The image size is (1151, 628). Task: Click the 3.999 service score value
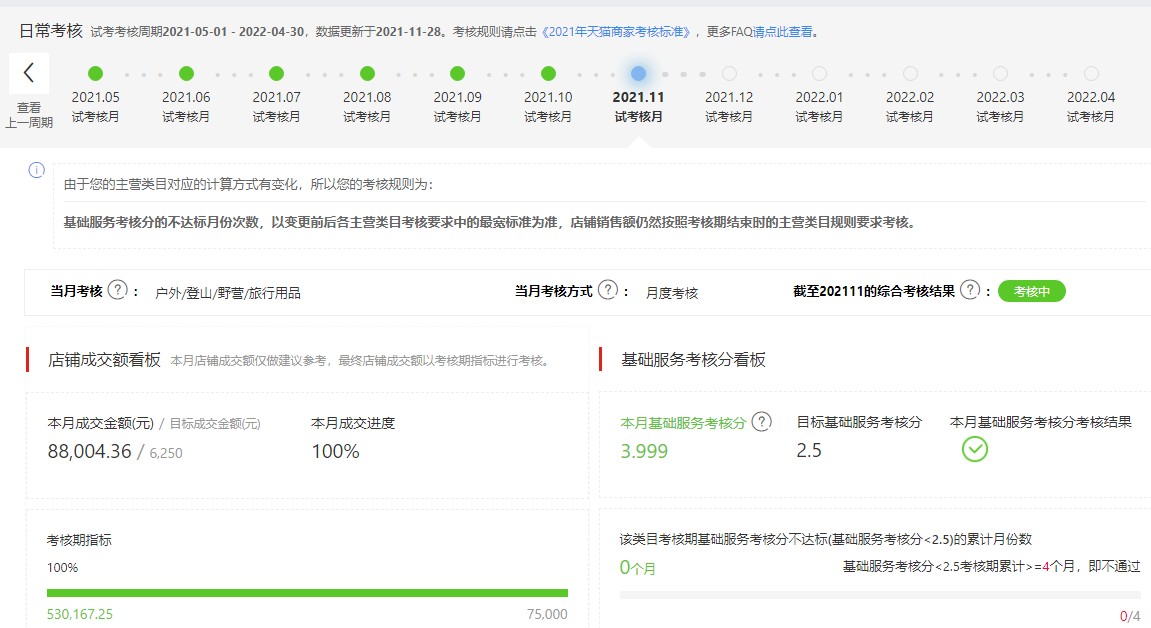(644, 451)
